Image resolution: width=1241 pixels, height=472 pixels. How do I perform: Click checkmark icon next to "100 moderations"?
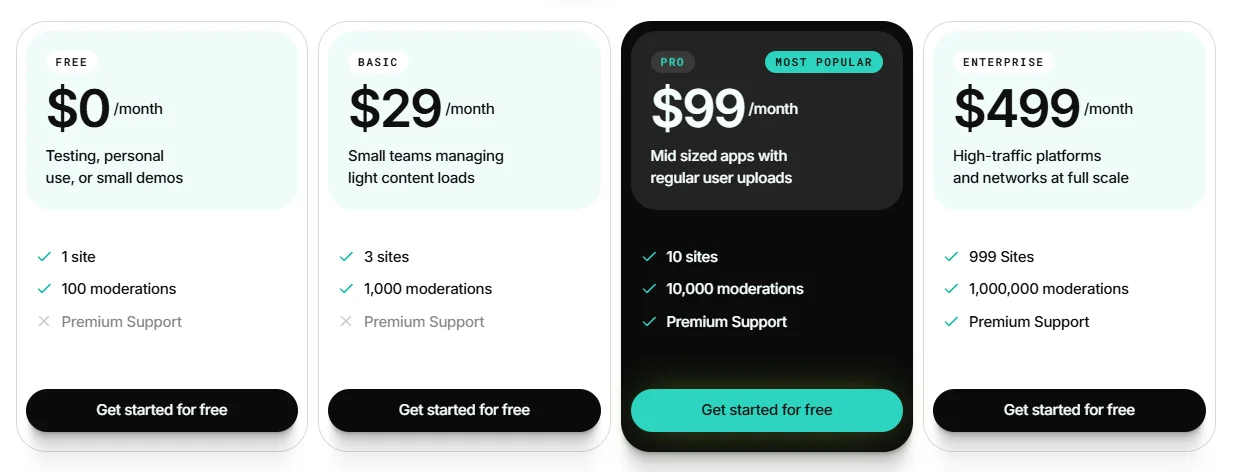pyautogui.click(x=44, y=289)
